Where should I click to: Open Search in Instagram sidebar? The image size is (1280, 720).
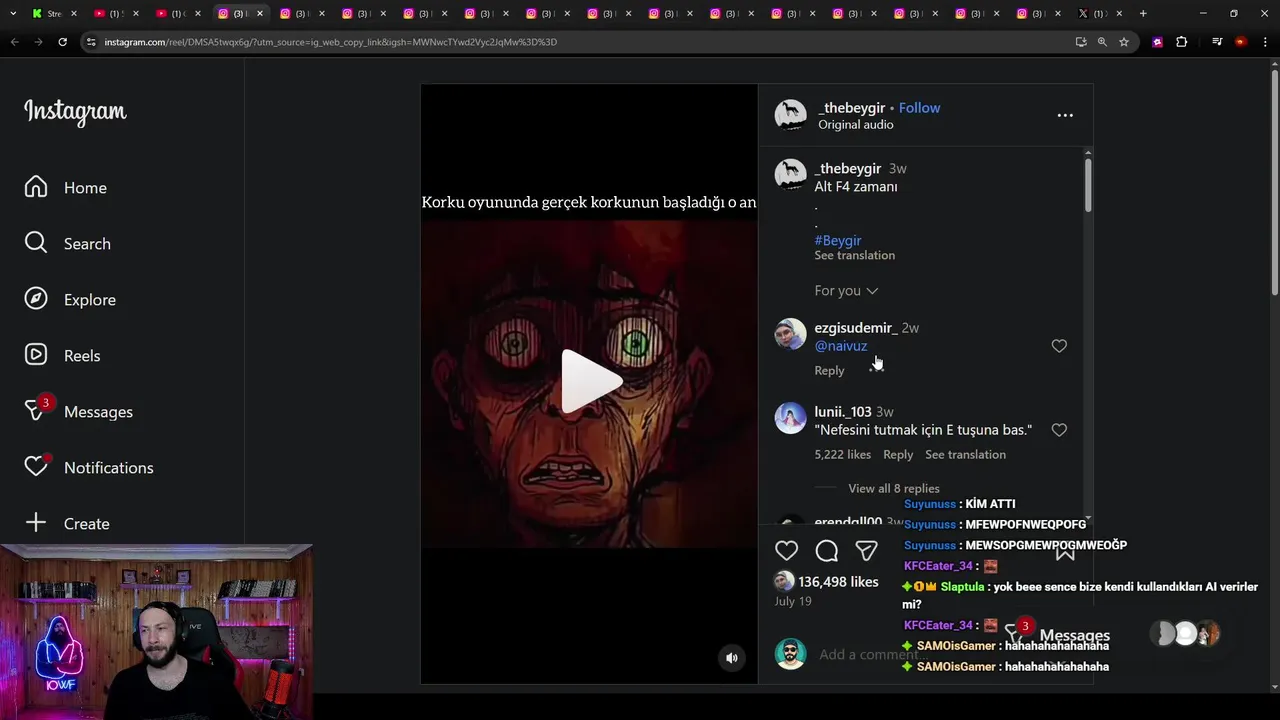[x=68, y=244]
